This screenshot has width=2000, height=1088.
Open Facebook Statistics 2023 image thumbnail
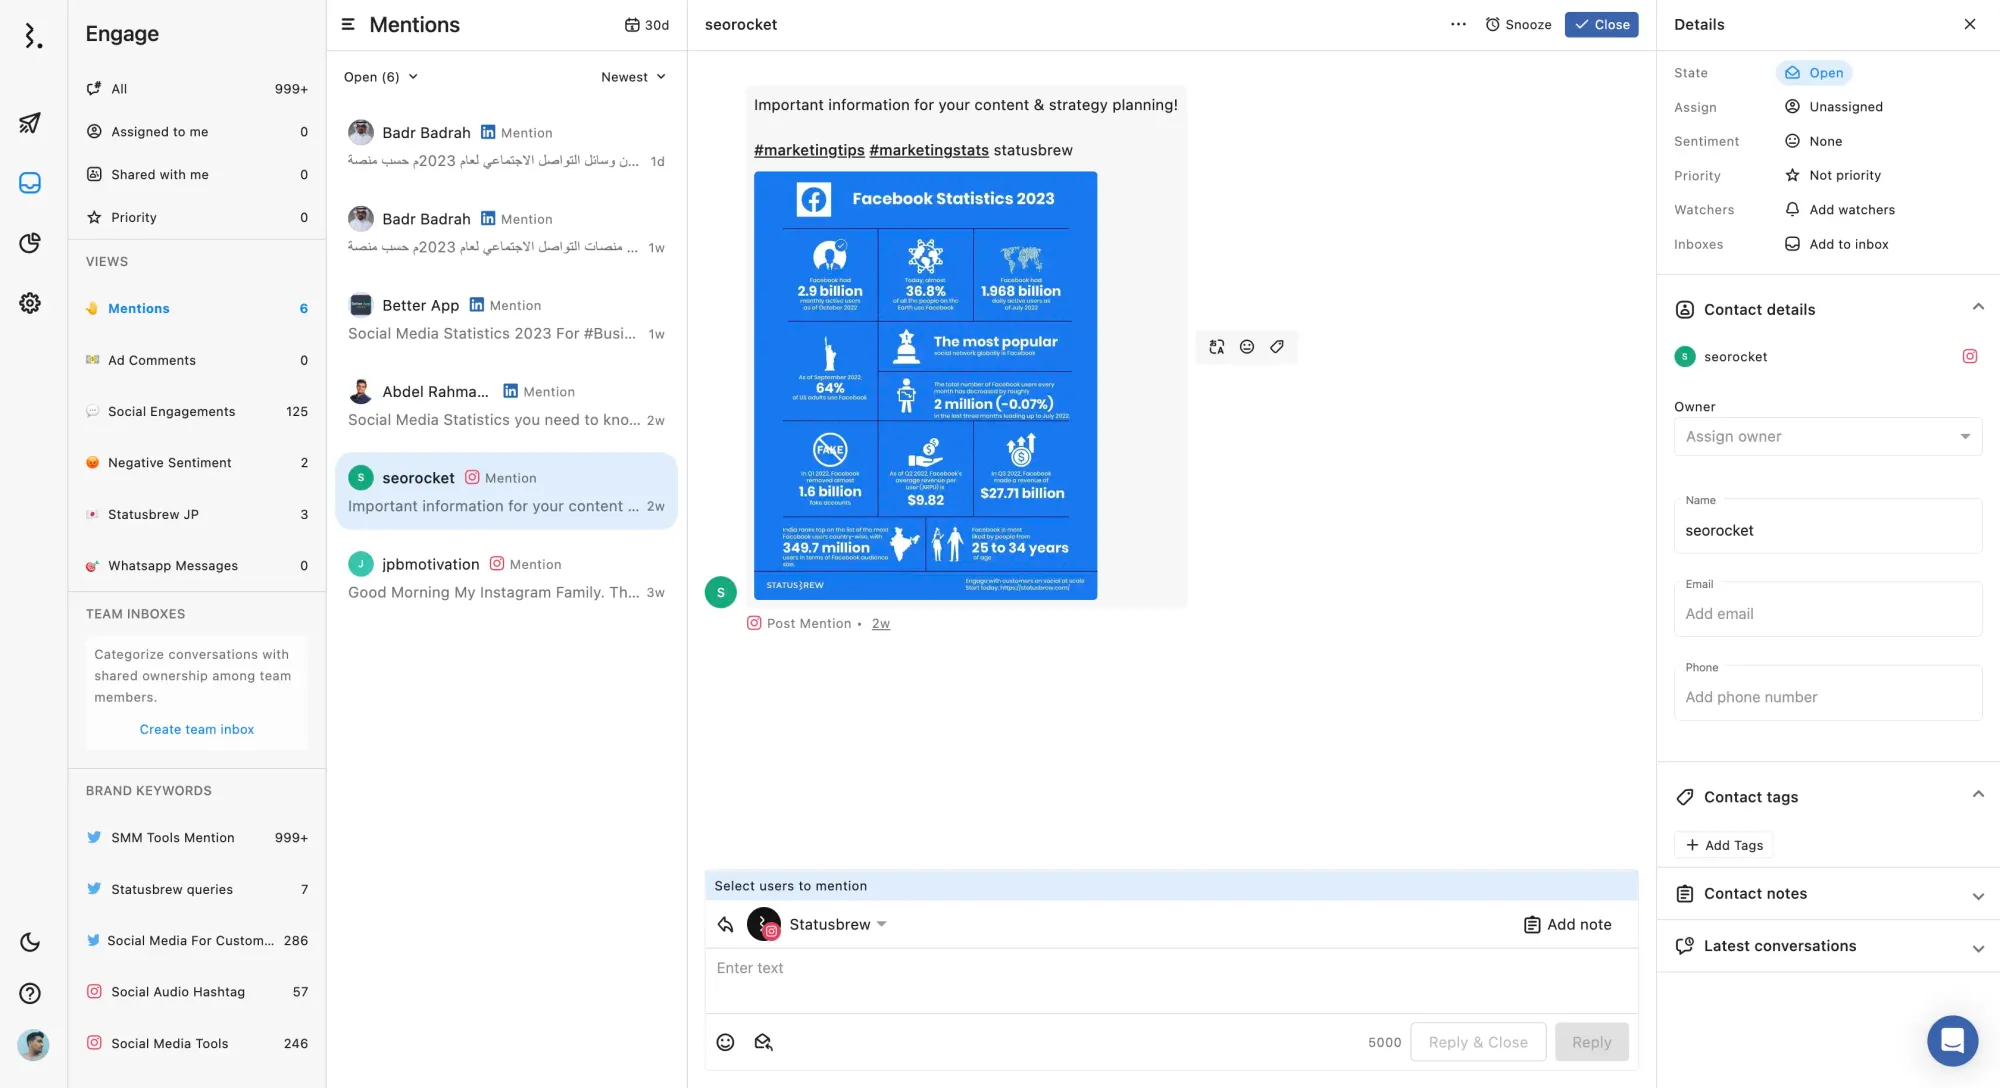pos(925,386)
